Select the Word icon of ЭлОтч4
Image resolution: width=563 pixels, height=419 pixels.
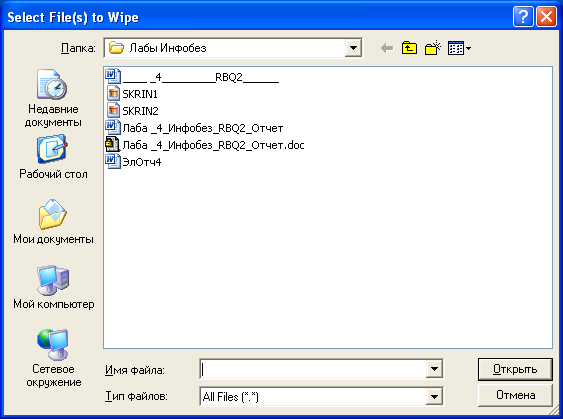[x=113, y=161]
